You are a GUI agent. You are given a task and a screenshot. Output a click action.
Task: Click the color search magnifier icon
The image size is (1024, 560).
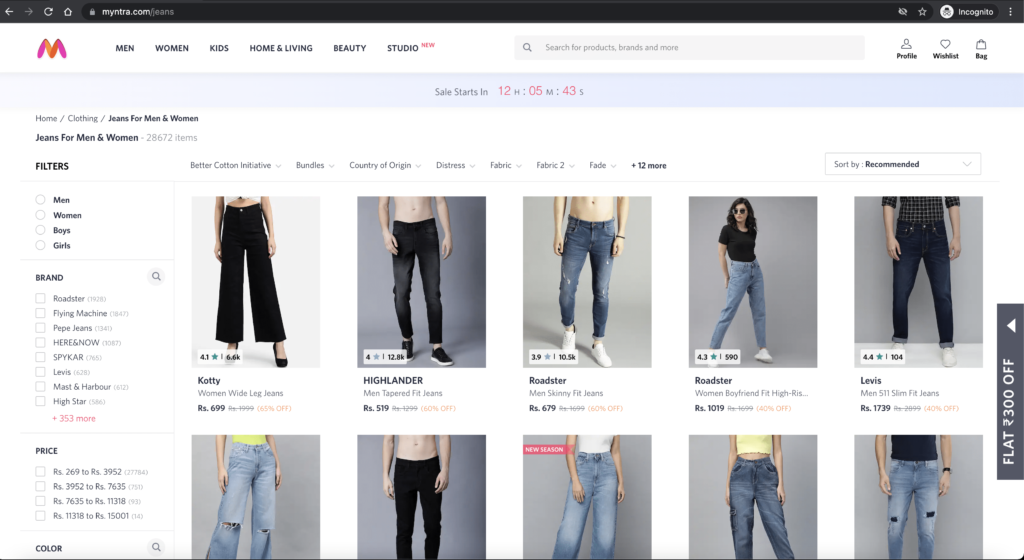[x=156, y=547]
